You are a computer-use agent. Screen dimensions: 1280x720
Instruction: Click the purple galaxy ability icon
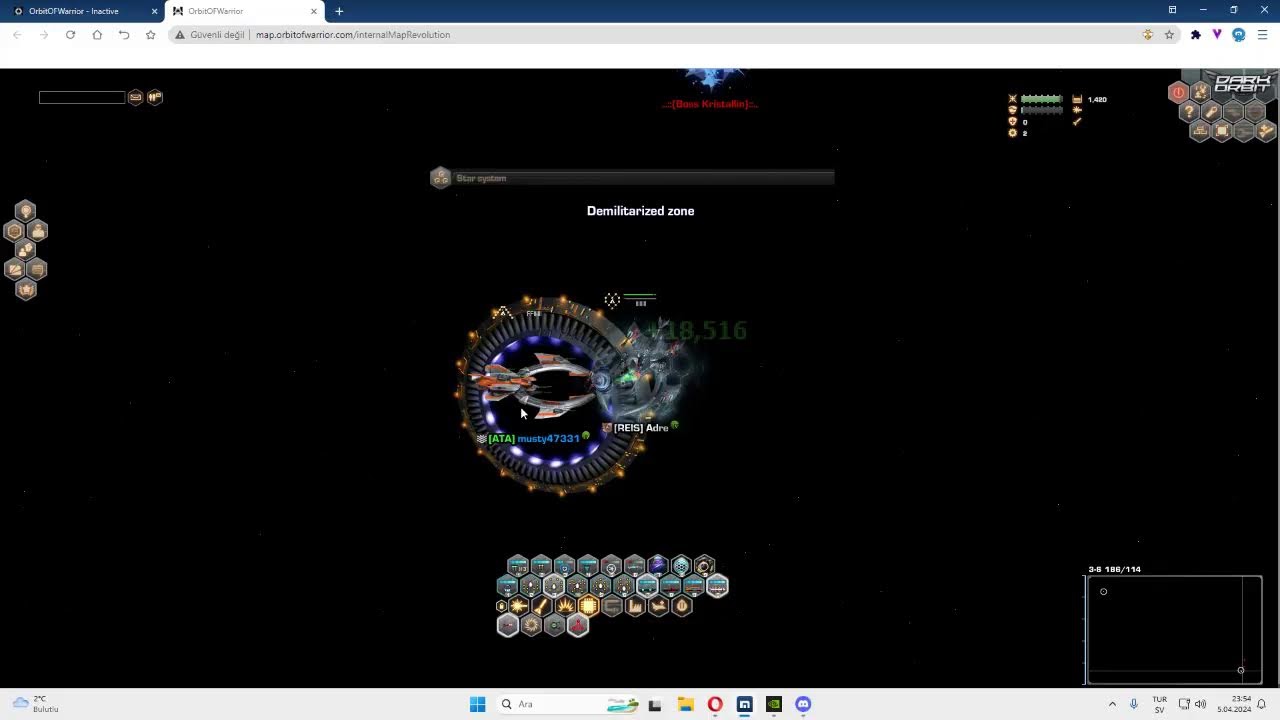pos(657,566)
